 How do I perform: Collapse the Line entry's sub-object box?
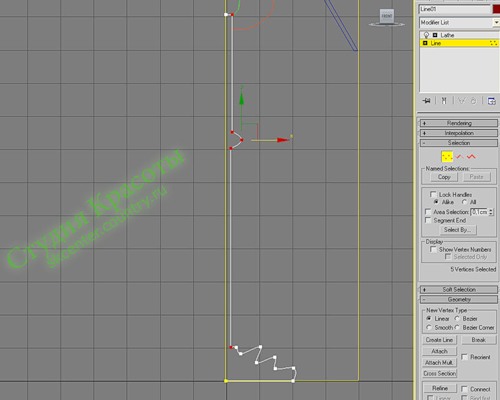425,43
